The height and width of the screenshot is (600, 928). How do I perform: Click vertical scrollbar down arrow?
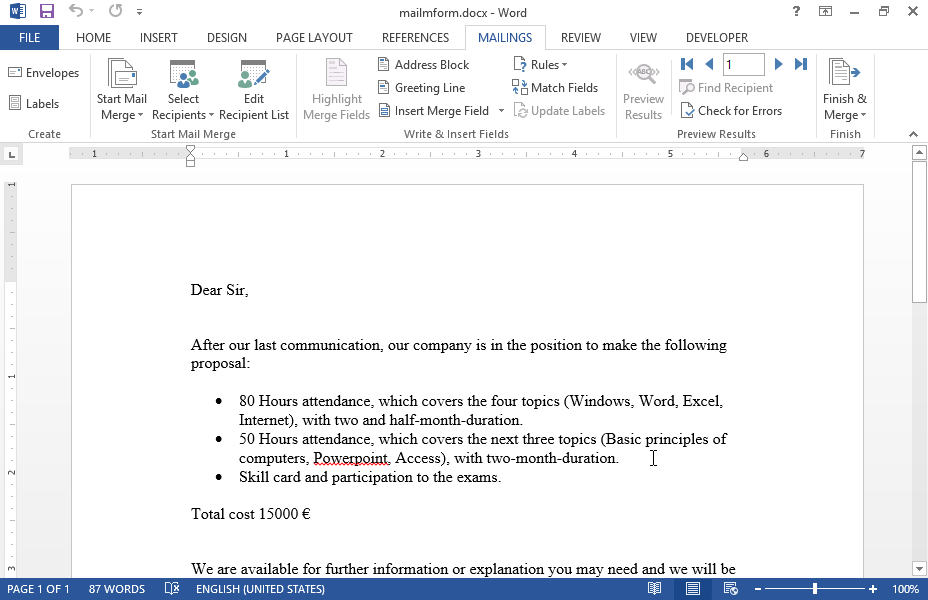tap(919, 569)
